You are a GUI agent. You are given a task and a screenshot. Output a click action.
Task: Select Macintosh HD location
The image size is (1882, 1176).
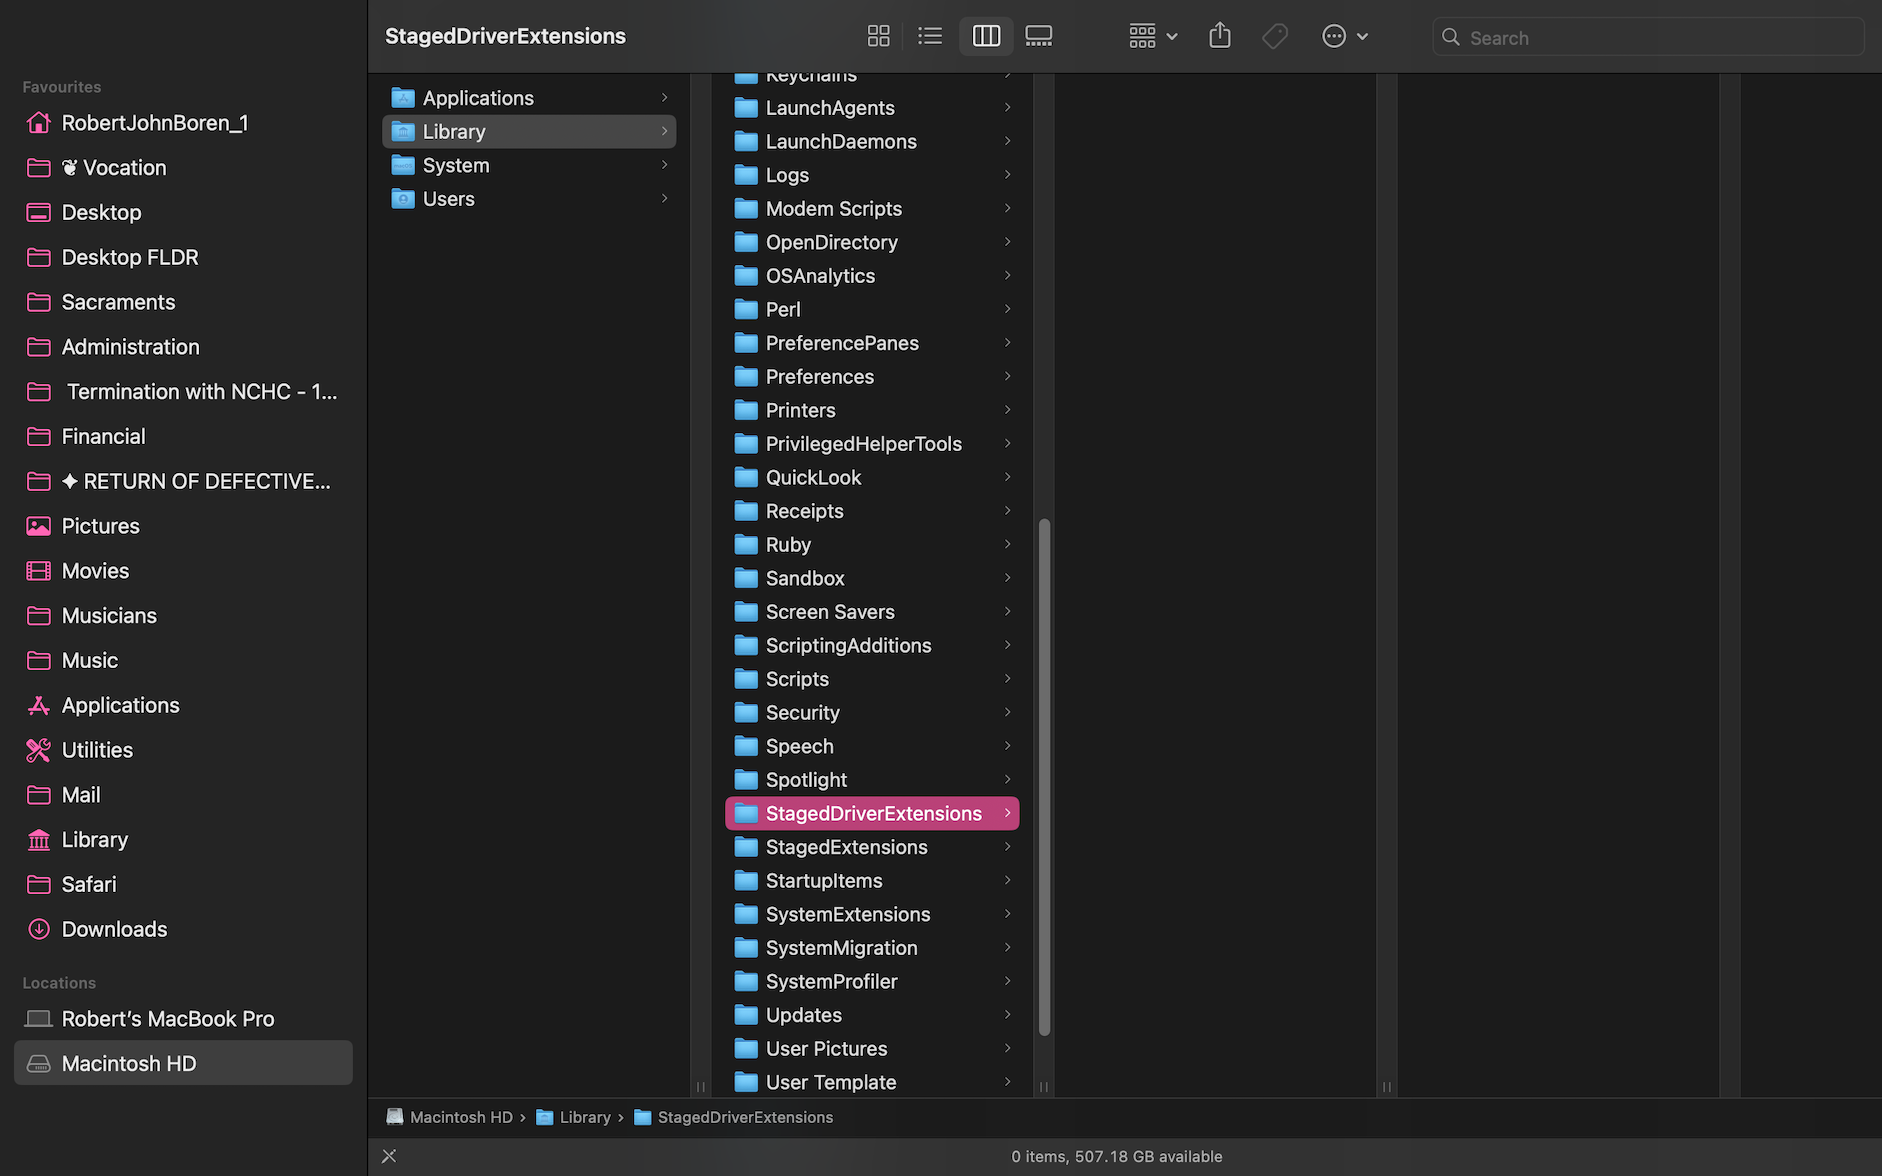(183, 1064)
